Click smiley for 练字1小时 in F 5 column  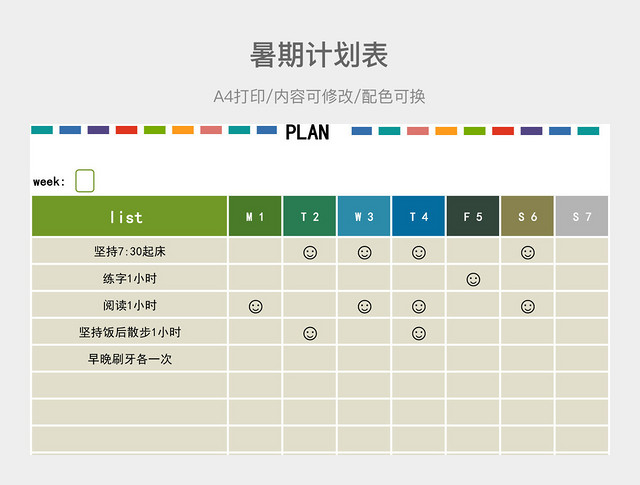pos(473,279)
